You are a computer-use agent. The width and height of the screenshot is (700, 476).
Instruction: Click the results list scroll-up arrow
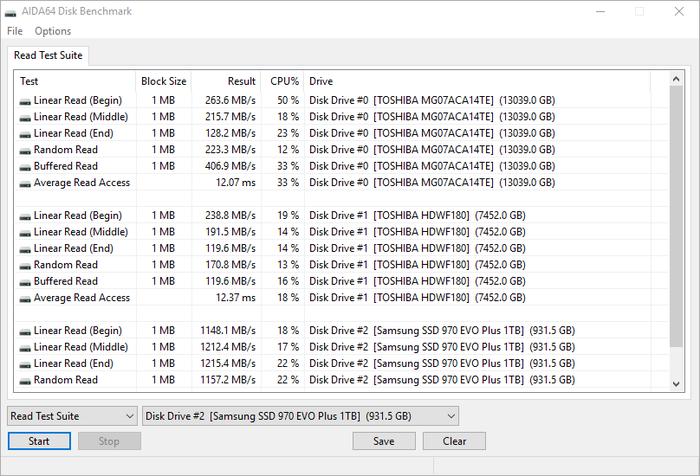click(x=676, y=79)
